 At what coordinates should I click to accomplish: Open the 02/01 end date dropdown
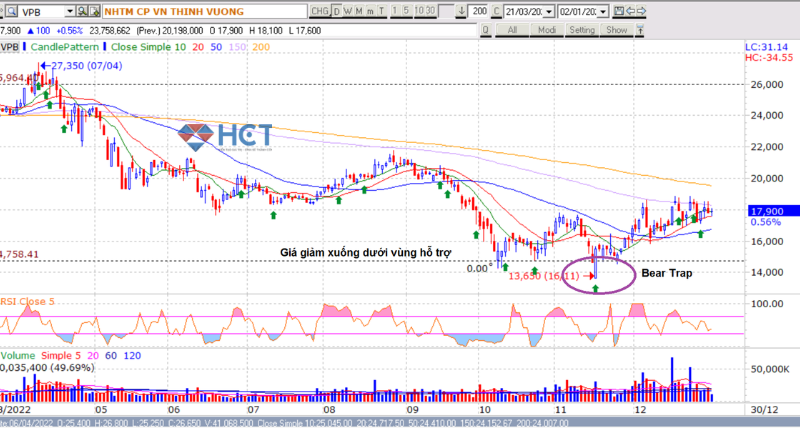[x=603, y=11]
